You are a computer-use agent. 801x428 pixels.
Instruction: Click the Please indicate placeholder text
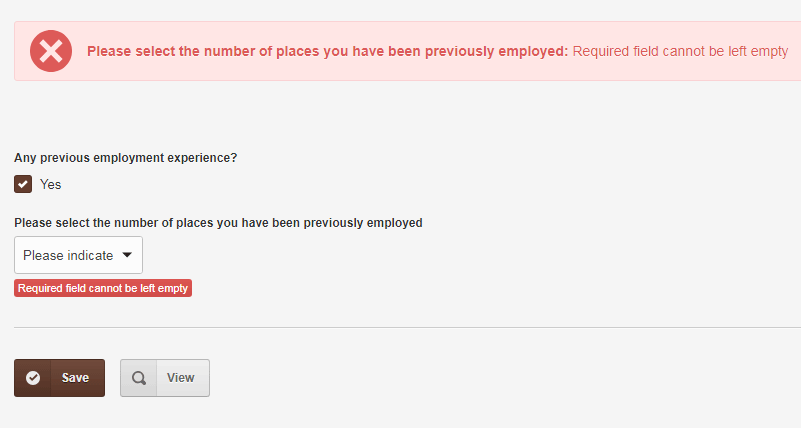click(x=68, y=255)
